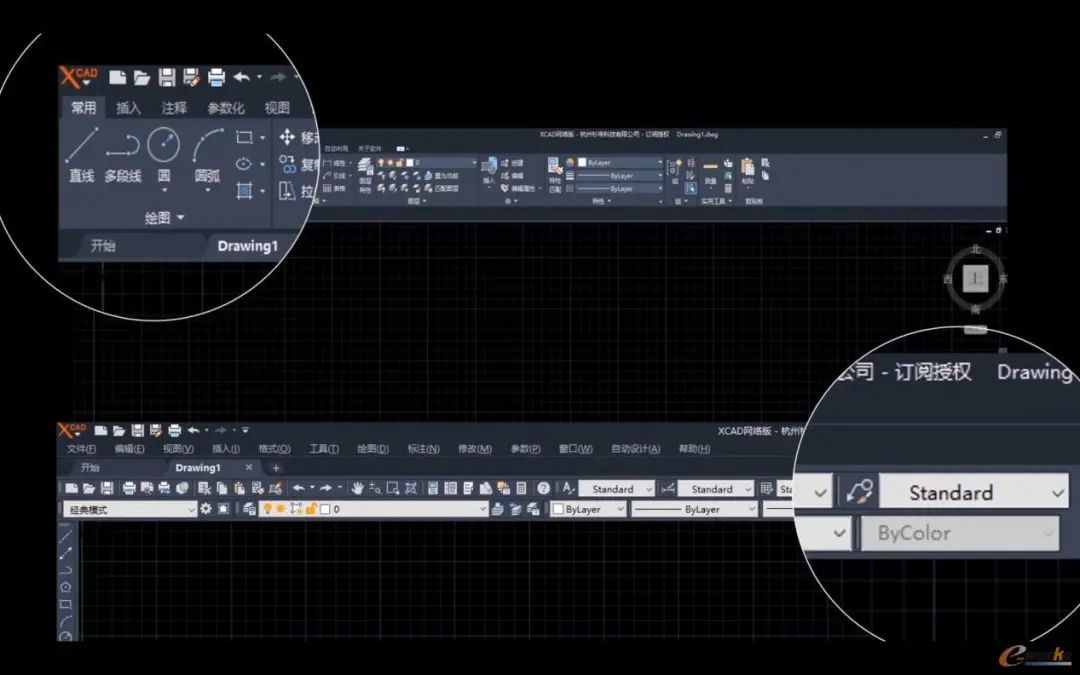Click the white ByLayer color swatch in classic toolbar
The height and width of the screenshot is (675, 1080).
point(559,510)
